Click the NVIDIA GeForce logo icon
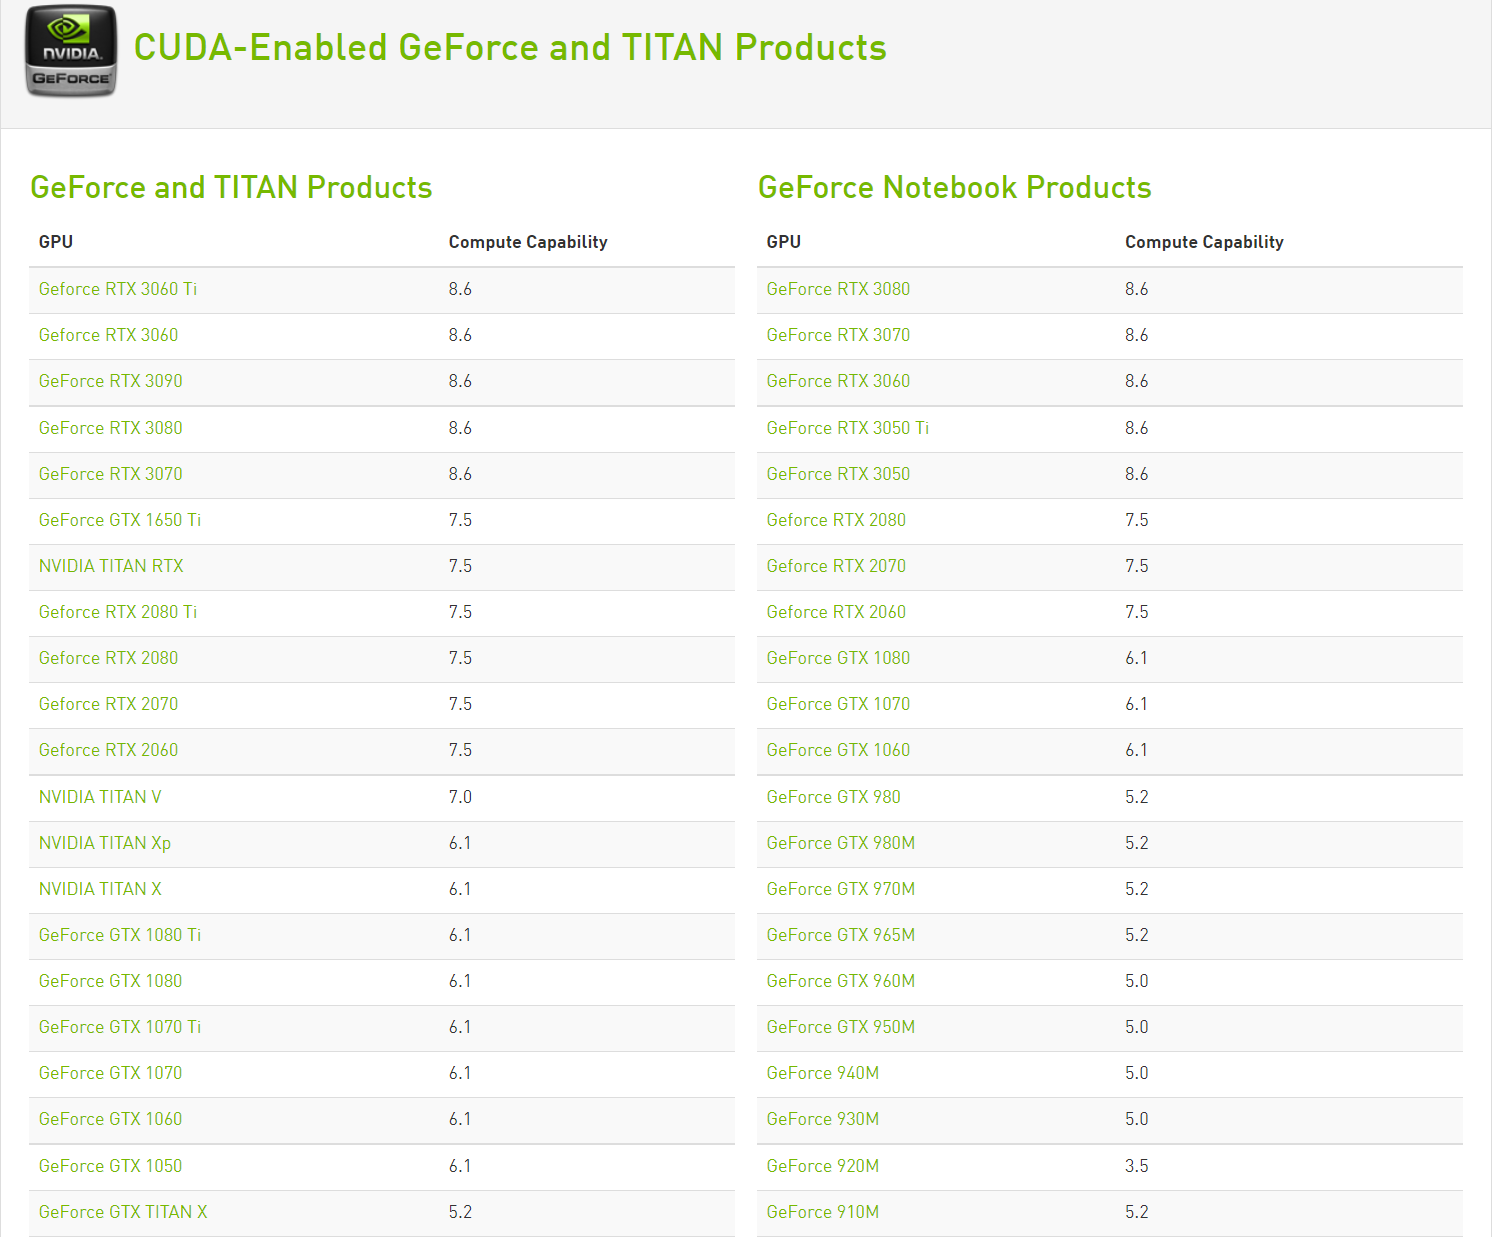Viewport: 1492px width, 1237px height. [x=71, y=51]
